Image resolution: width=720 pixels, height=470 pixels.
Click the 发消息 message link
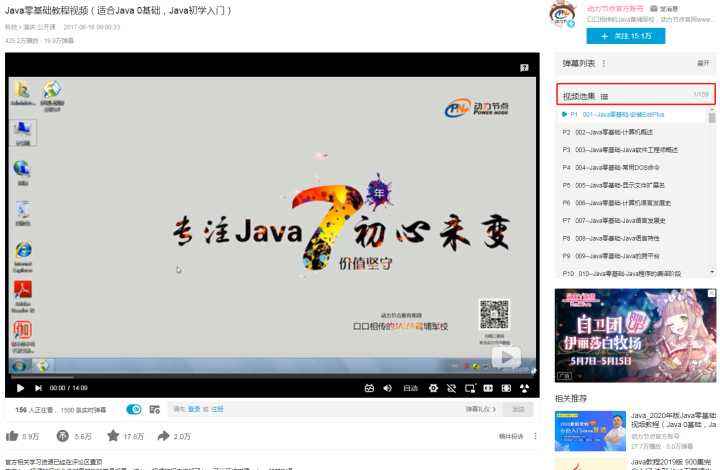click(664, 8)
